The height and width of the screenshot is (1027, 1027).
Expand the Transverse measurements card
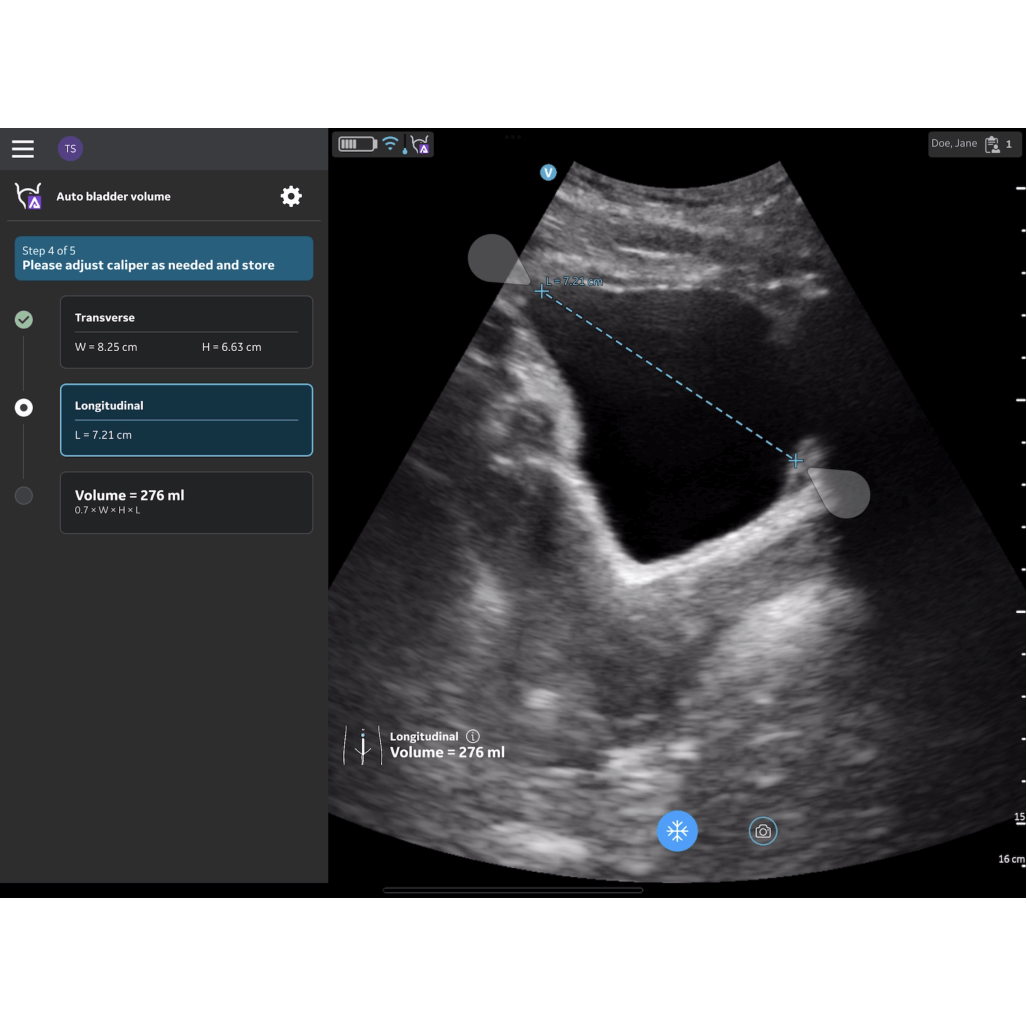click(x=186, y=331)
